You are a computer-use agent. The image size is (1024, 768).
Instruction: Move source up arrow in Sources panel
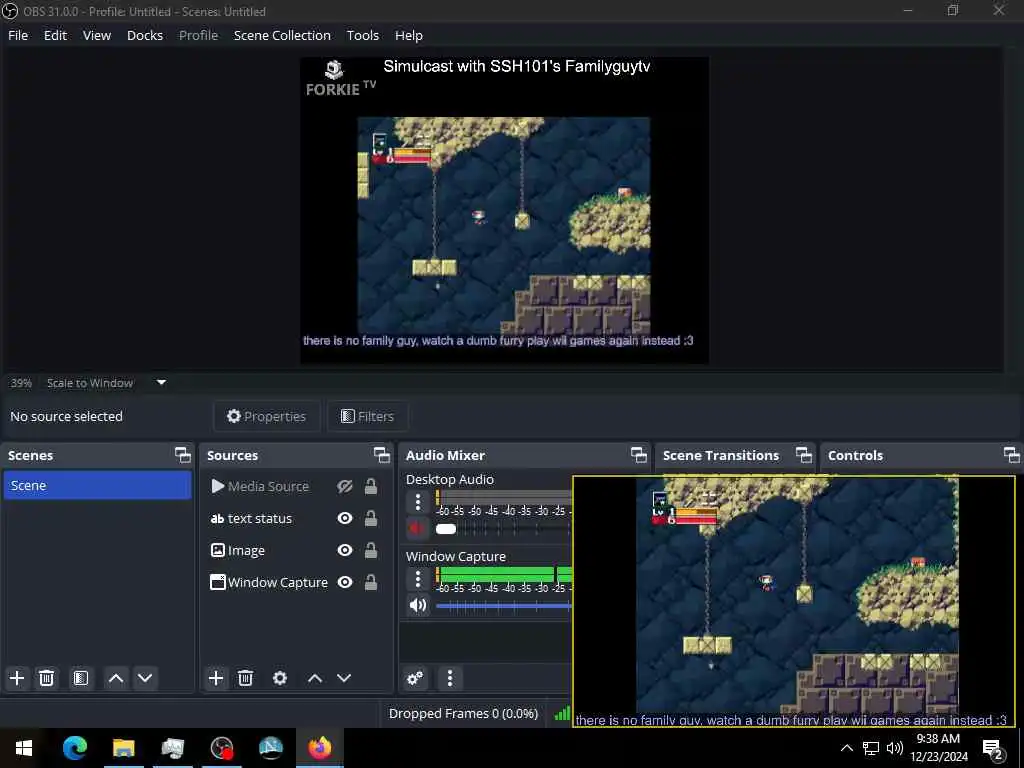pos(315,678)
